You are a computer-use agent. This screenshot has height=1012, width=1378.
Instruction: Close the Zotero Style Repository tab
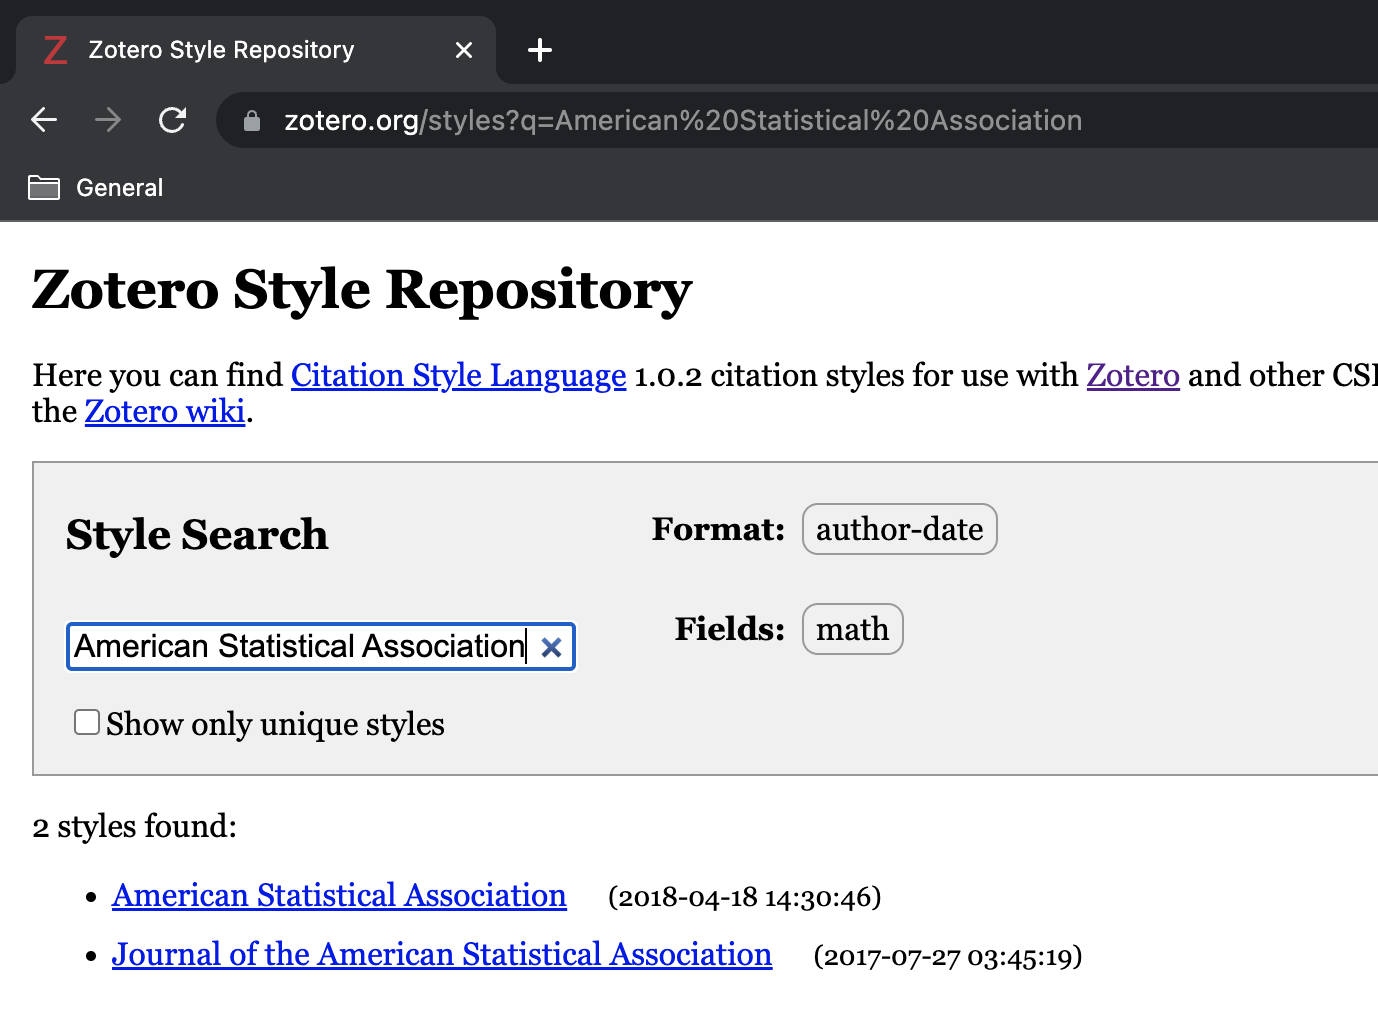[464, 50]
